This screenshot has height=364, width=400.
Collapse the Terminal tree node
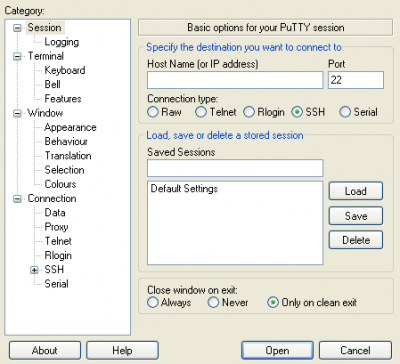[17, 56]
